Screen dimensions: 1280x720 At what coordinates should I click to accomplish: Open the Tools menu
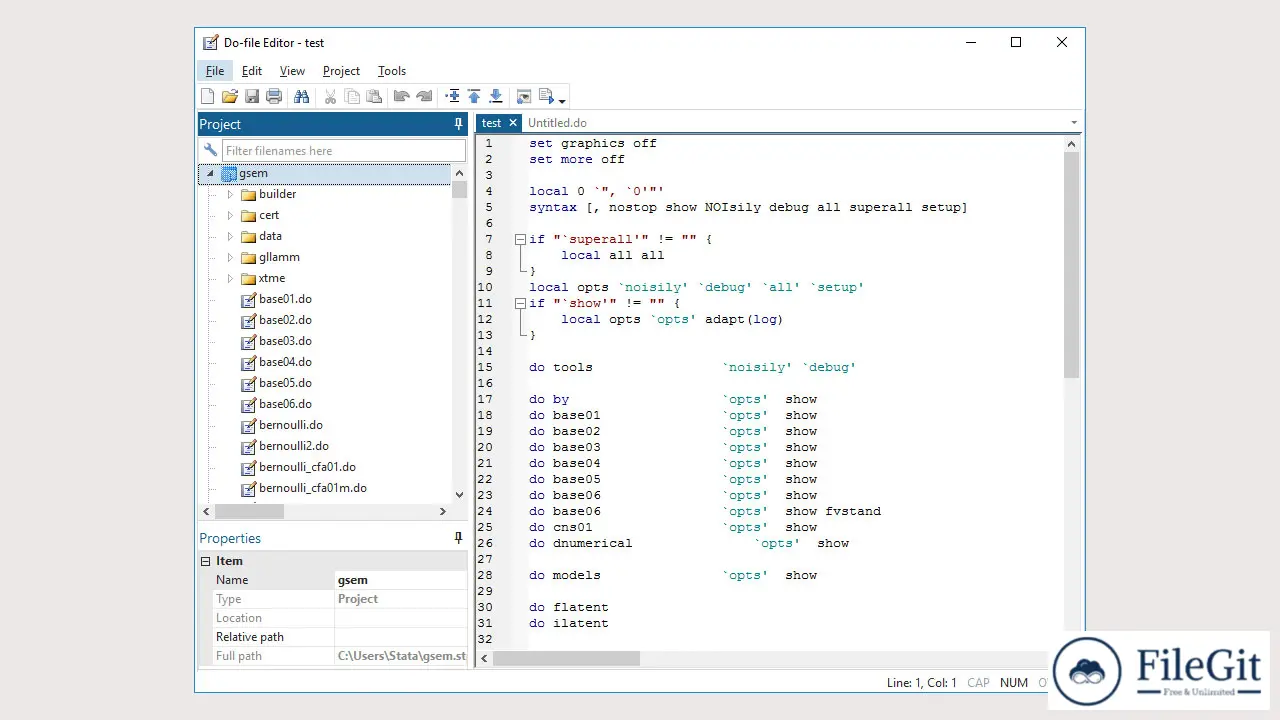392,71
